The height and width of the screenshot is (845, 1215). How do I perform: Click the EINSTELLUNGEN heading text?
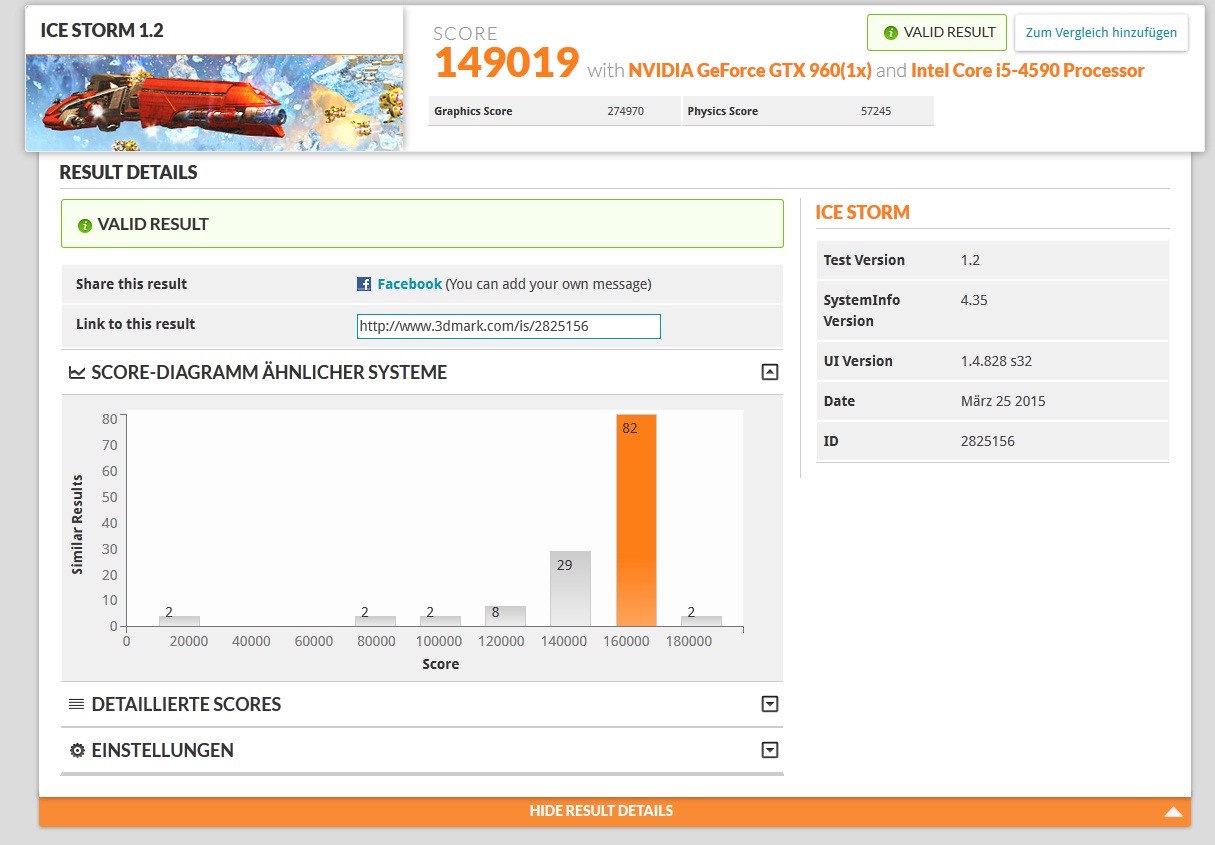[x=162, y=750]
